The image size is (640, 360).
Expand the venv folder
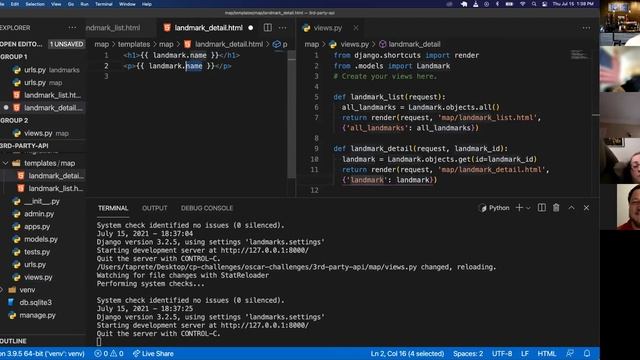[x=43, y=290]
